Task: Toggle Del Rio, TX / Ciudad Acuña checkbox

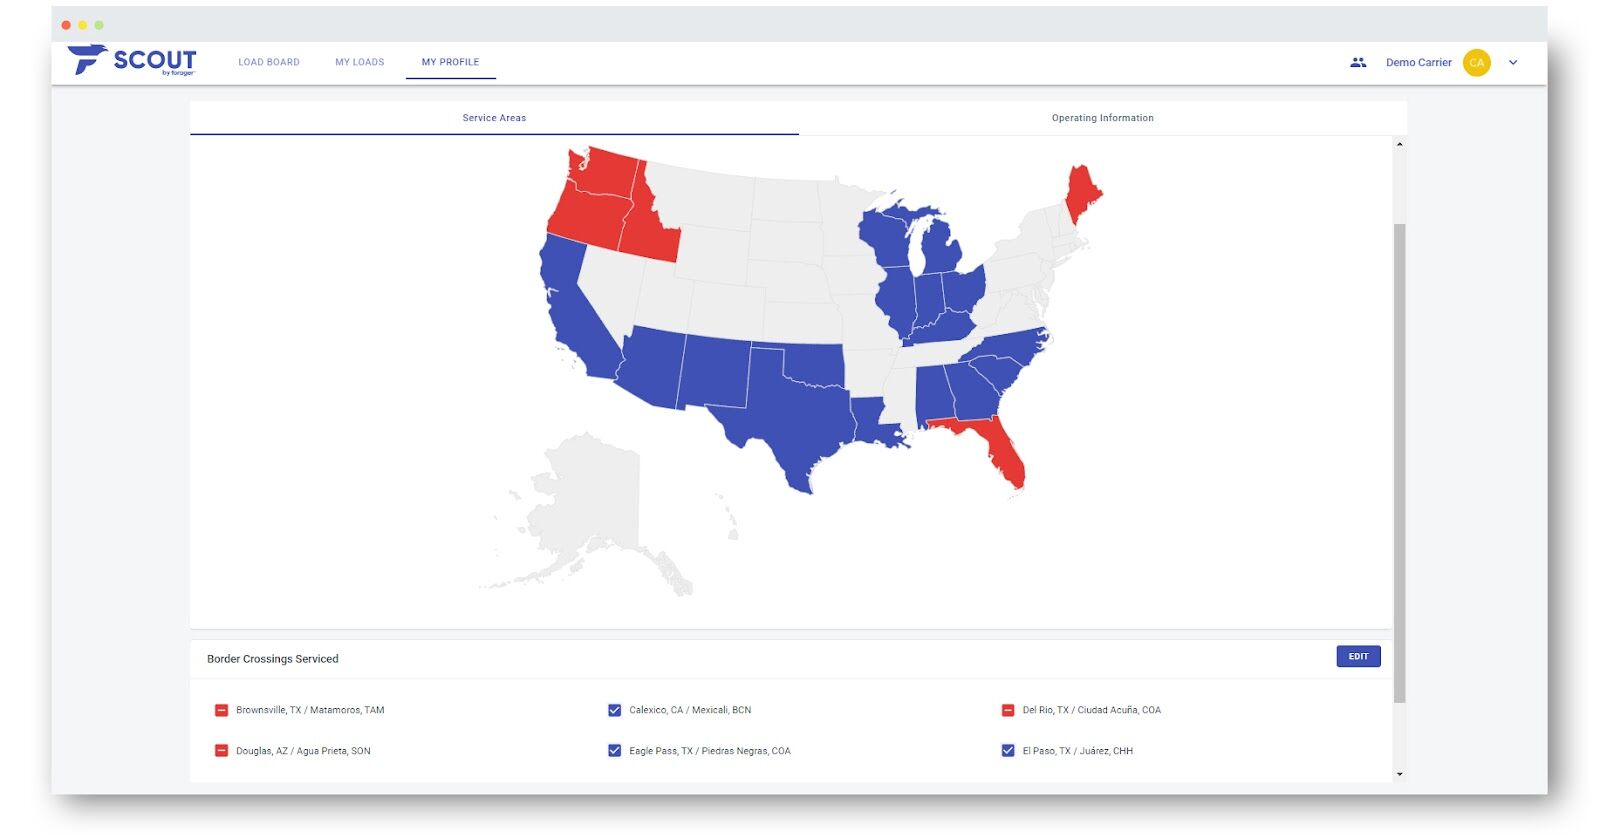Action: [1008, 710]
